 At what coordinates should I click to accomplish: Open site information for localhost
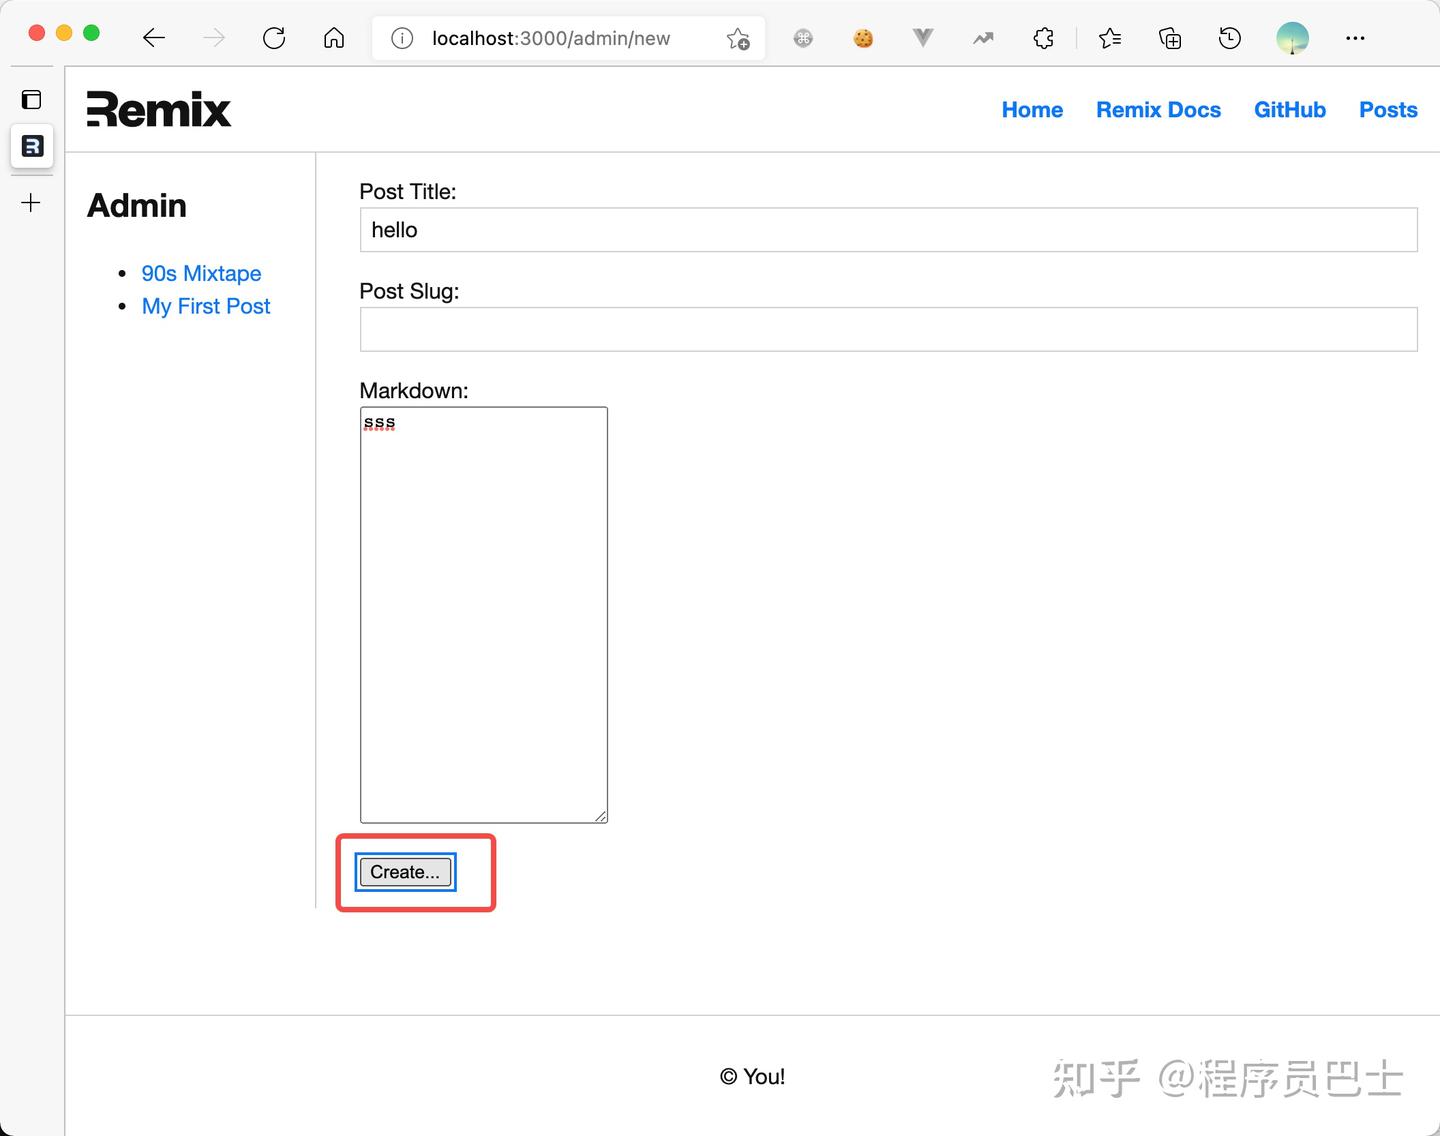point(401,38)
